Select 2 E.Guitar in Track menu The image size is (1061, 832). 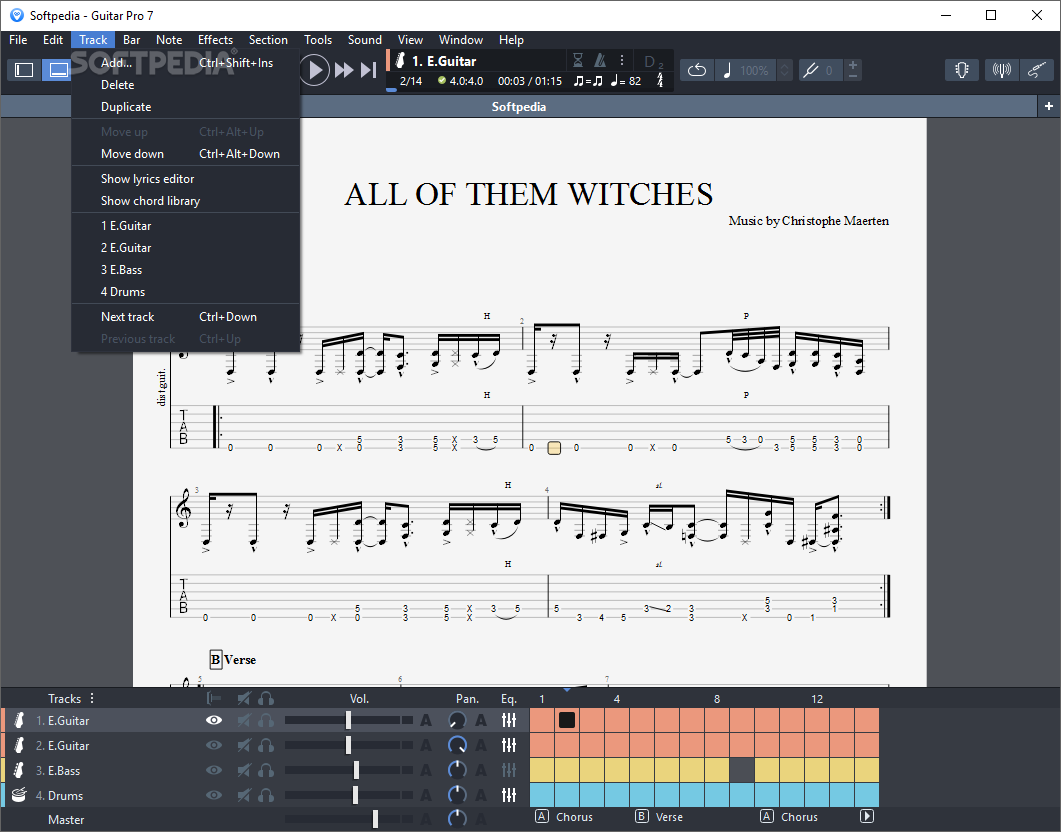(185, 248)
